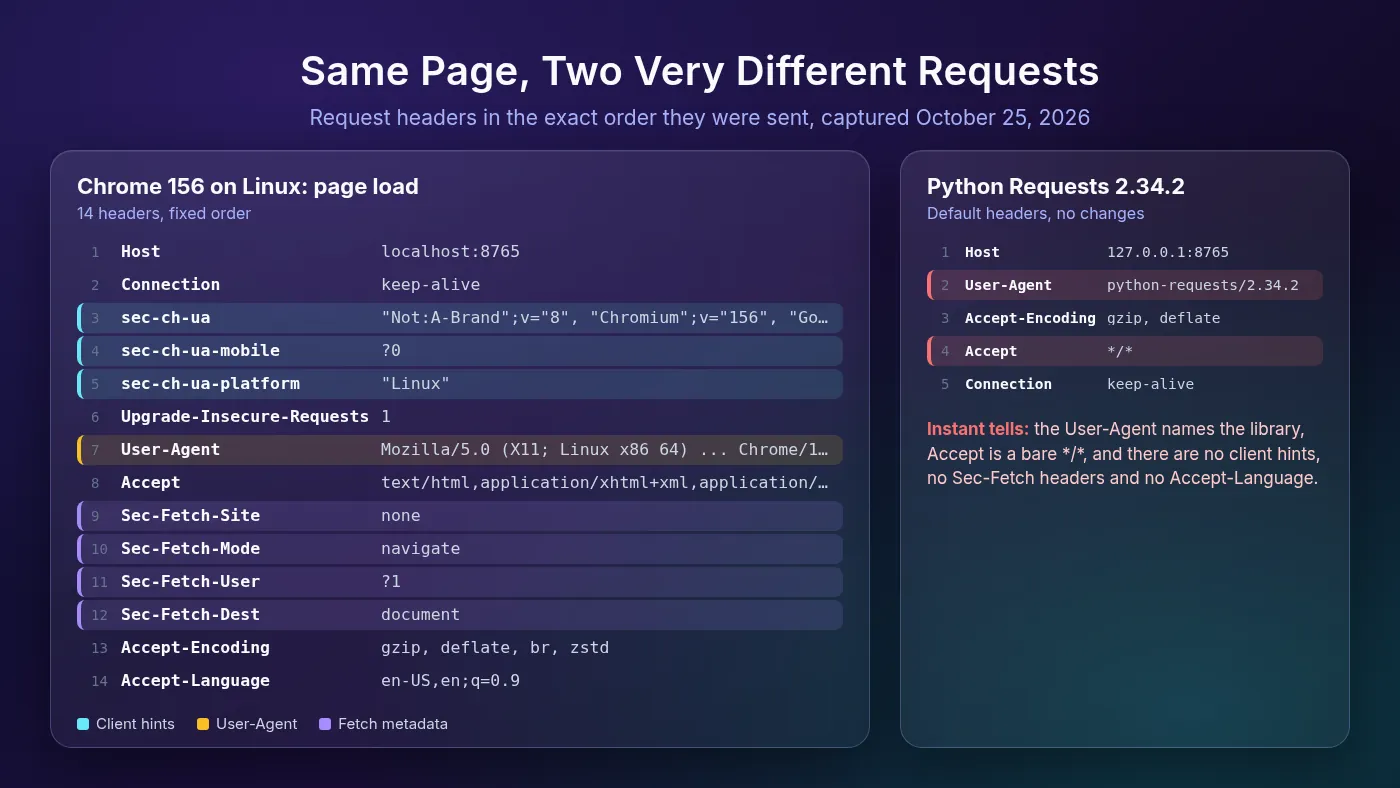Click the "Instant tells:" label
This screenshot has width=1400, height=788.
[978, 429]
